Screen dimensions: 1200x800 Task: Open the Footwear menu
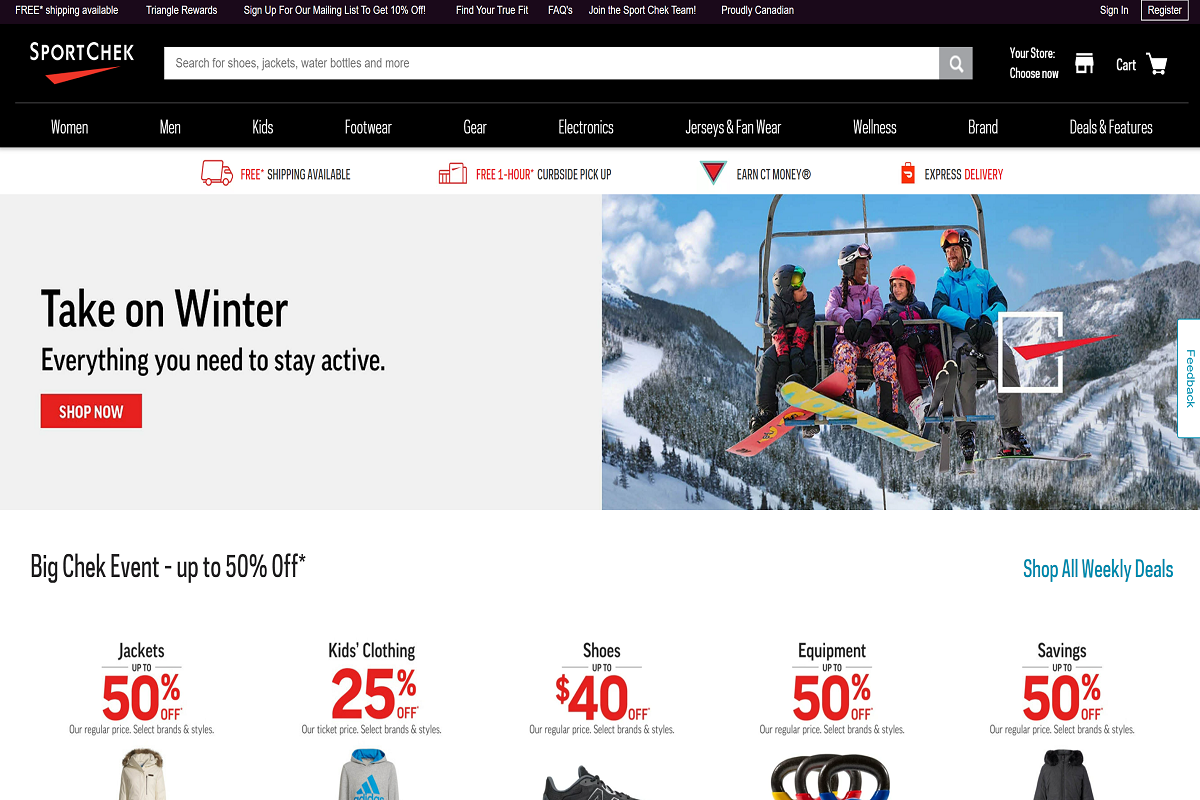tap(368, 127)
